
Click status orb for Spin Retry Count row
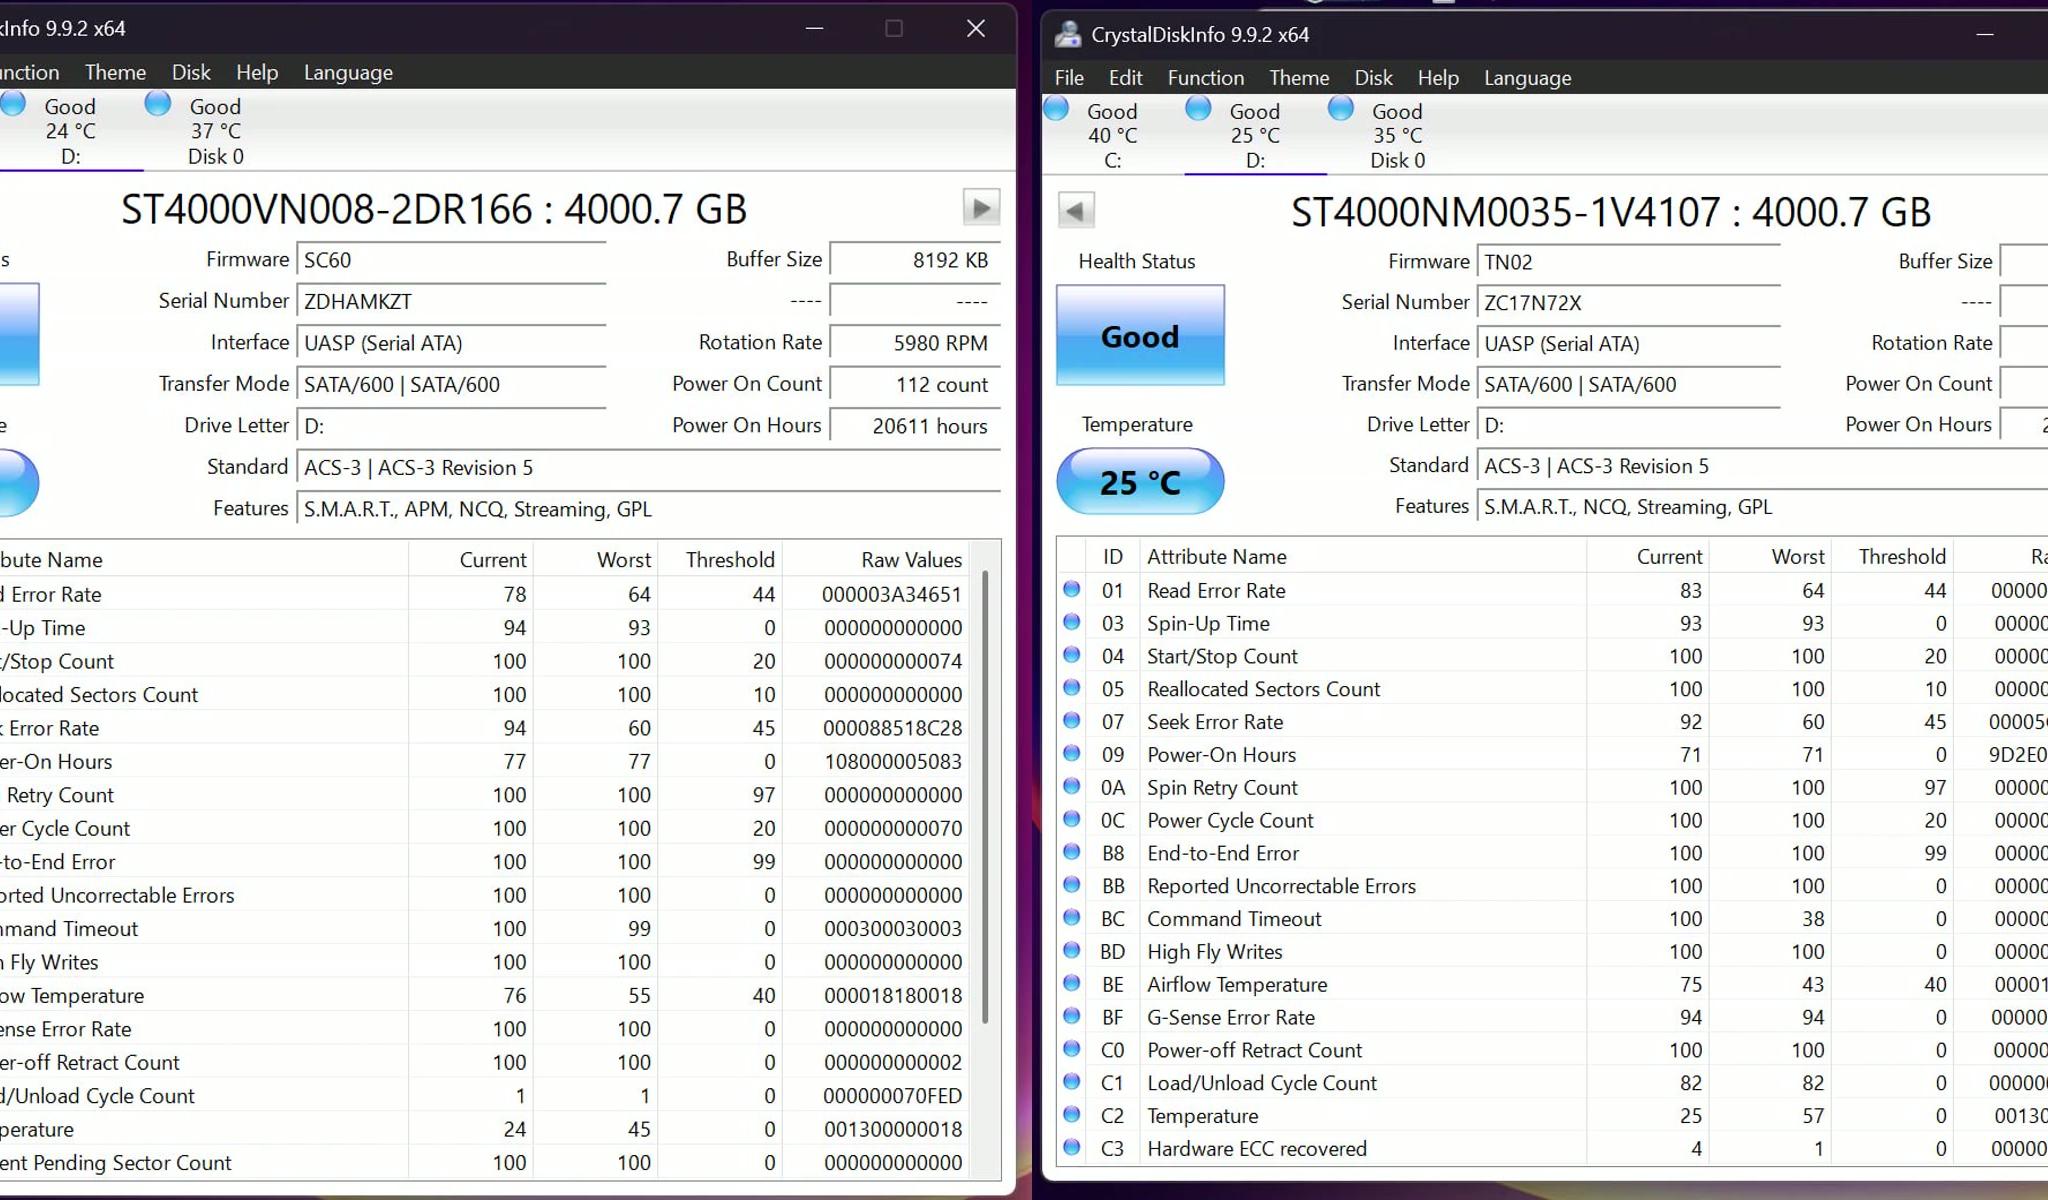(x=1072, y=786)
